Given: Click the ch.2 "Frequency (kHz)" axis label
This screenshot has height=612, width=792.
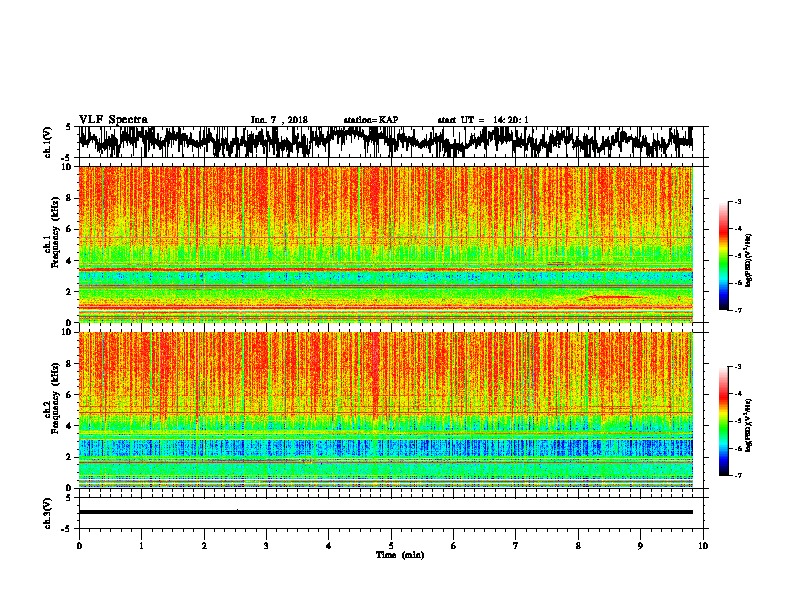Looking at the screenshot, I should [x=55, y=398].
